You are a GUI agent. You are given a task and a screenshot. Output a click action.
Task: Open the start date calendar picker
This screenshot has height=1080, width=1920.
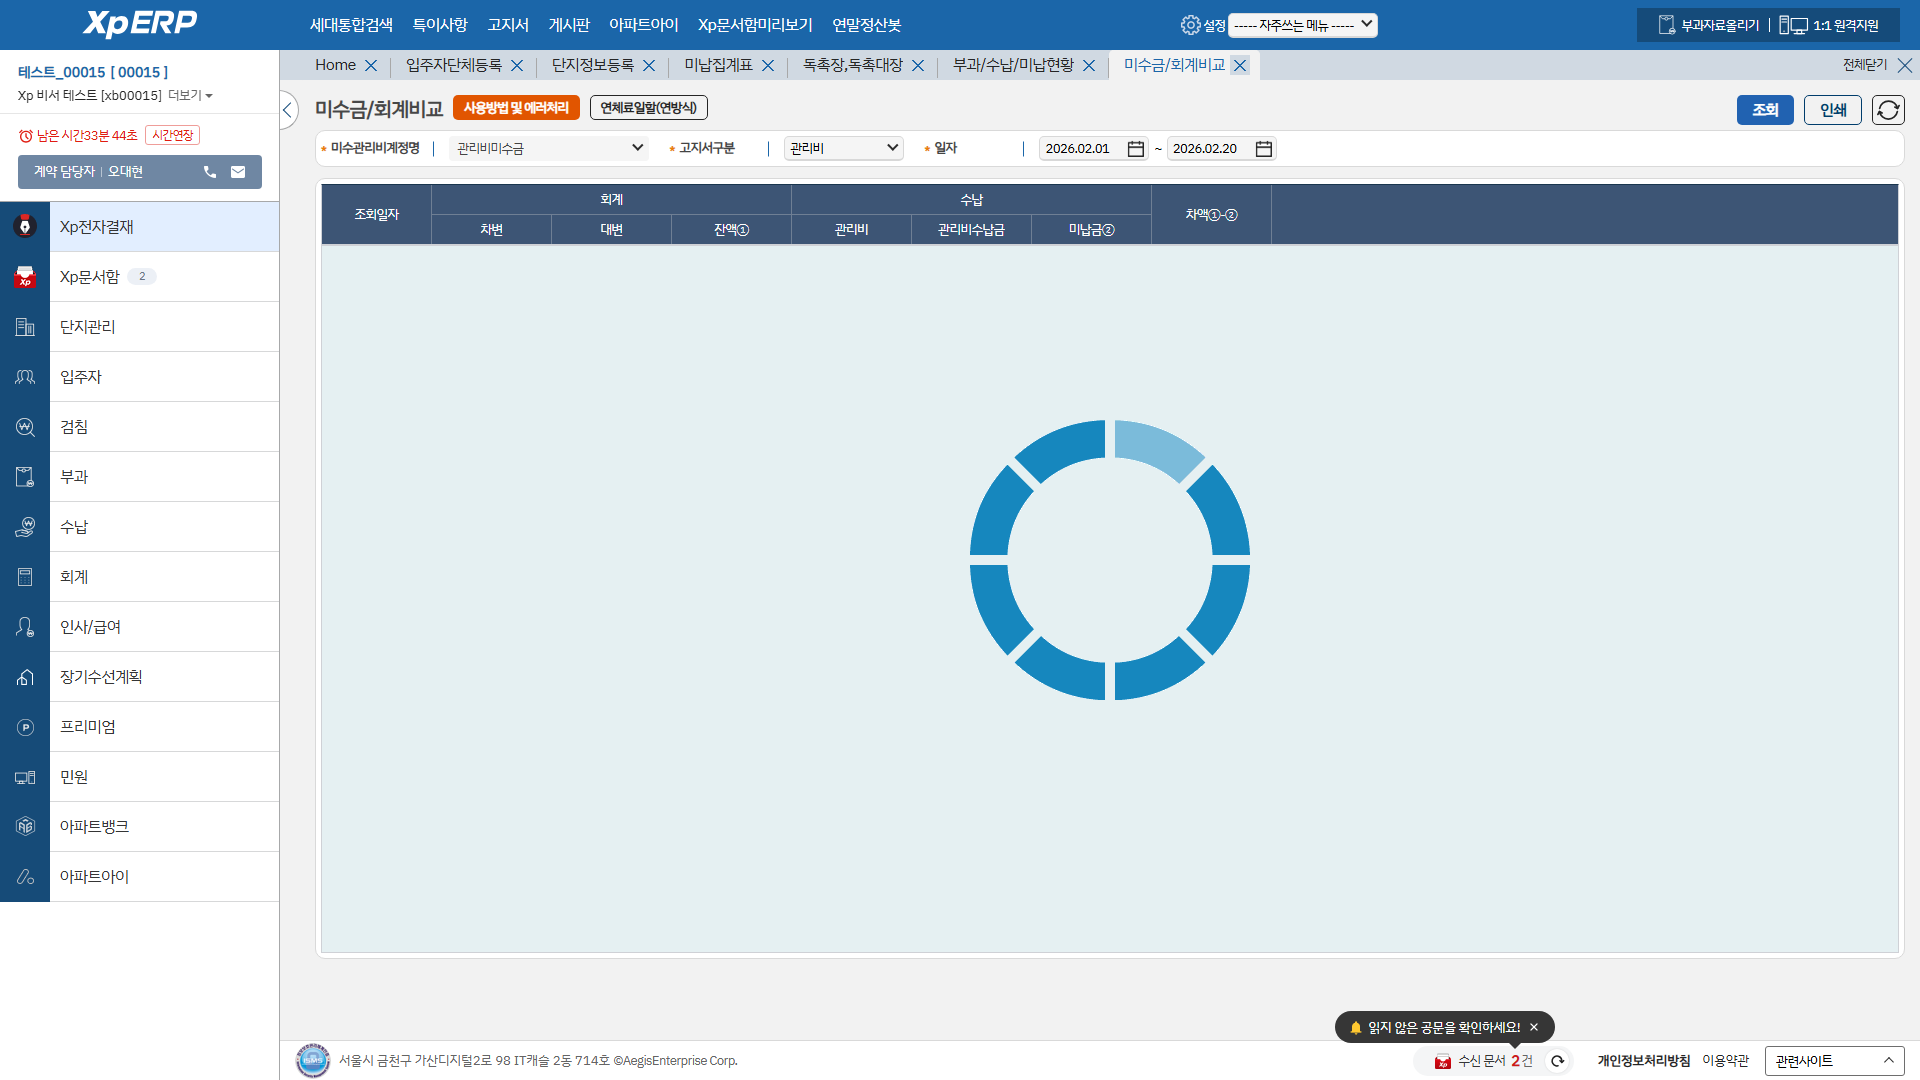coord(1135,149)
